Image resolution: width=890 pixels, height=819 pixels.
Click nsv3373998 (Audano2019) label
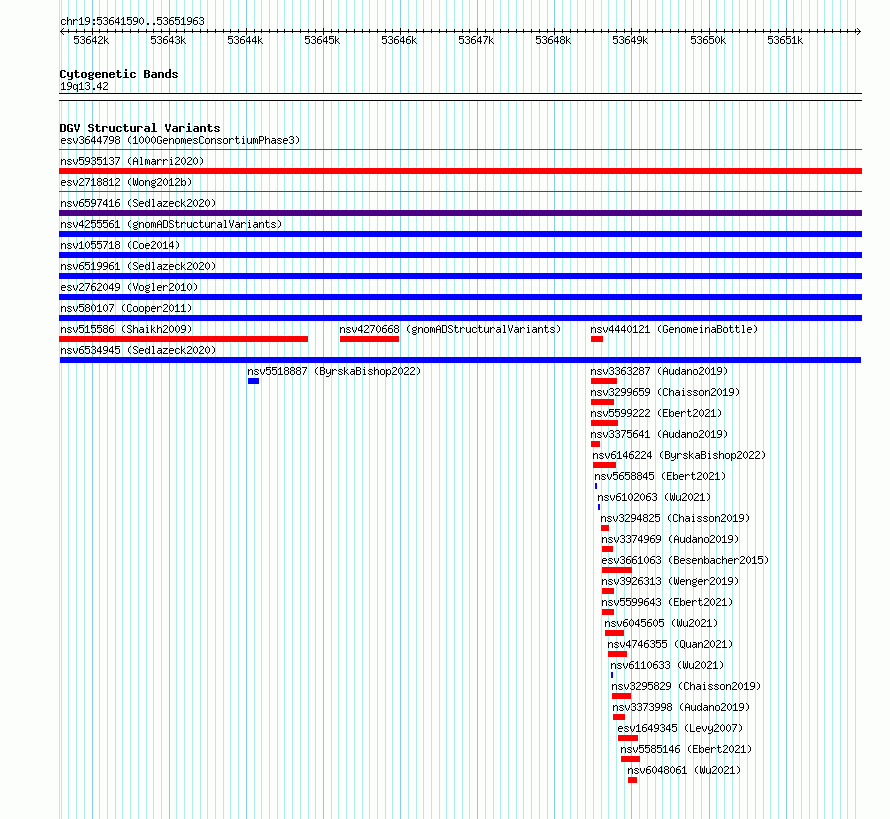tap(681, 707)
